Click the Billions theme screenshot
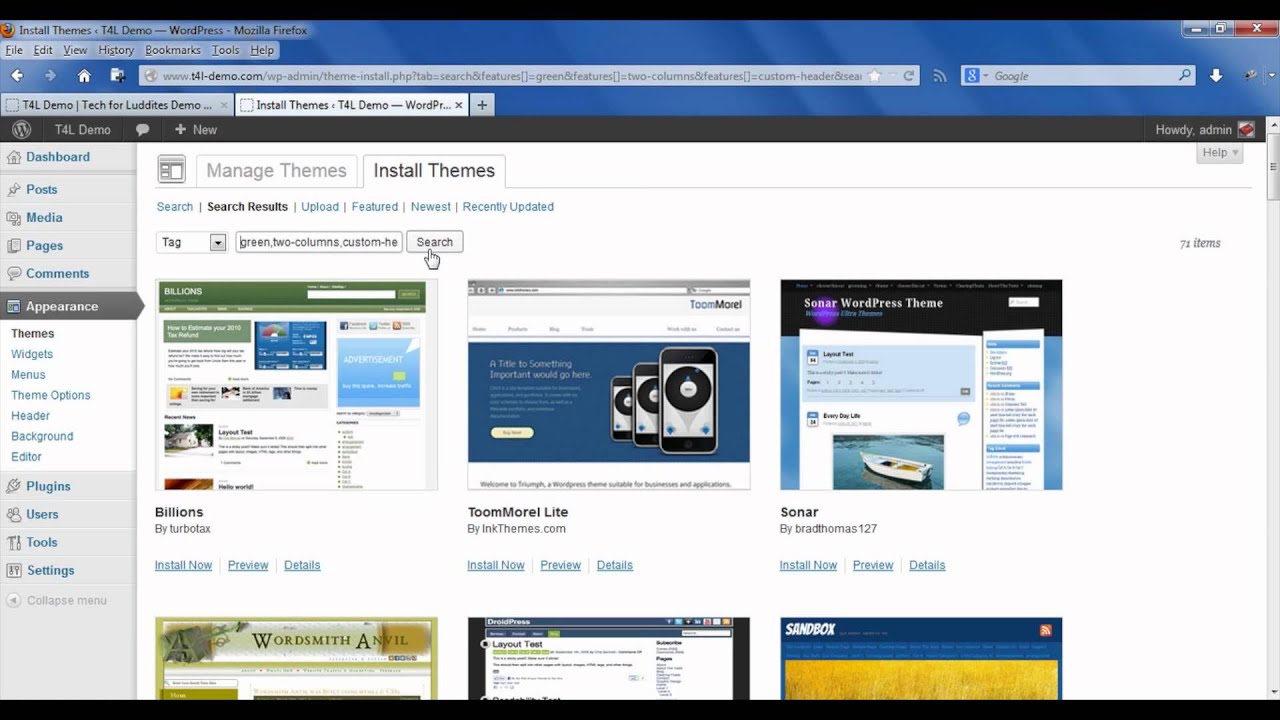Viewport: 1280px width, 720px height. pos(296,385)
